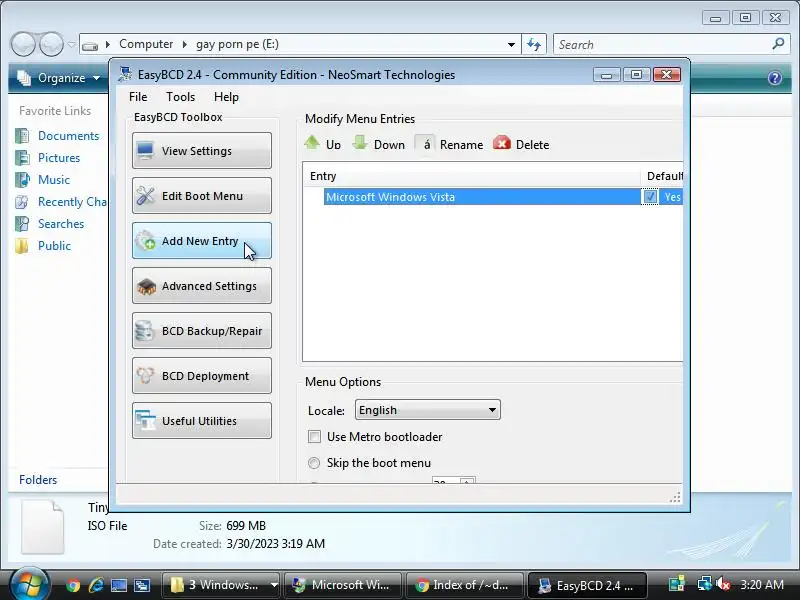800x600 pixels.
Task: Open BCD Backup/Repair section
Action: point(202,331)
